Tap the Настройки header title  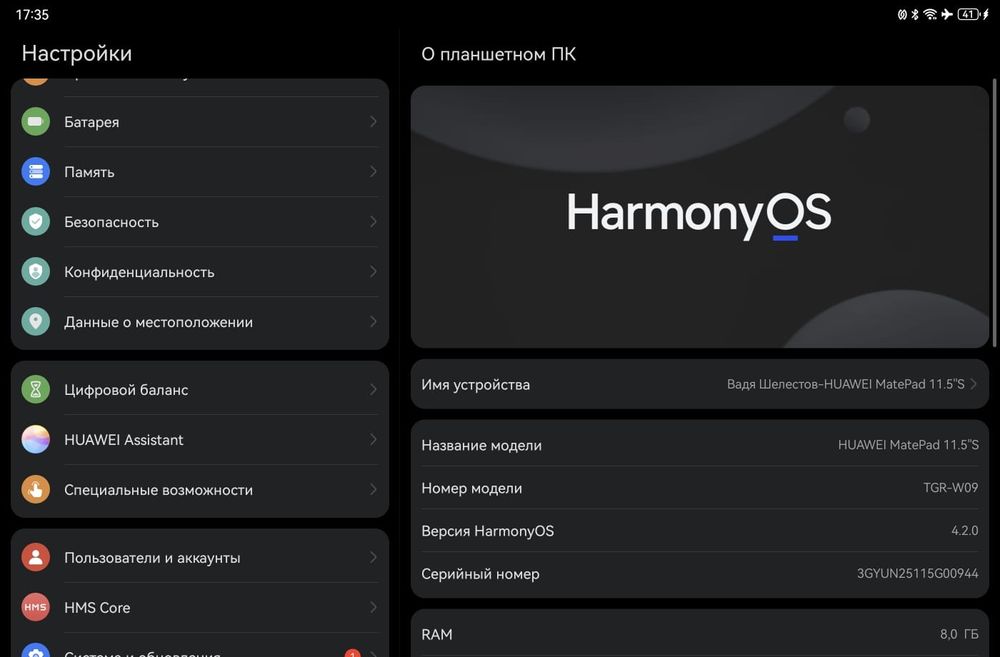pos(77,53)
